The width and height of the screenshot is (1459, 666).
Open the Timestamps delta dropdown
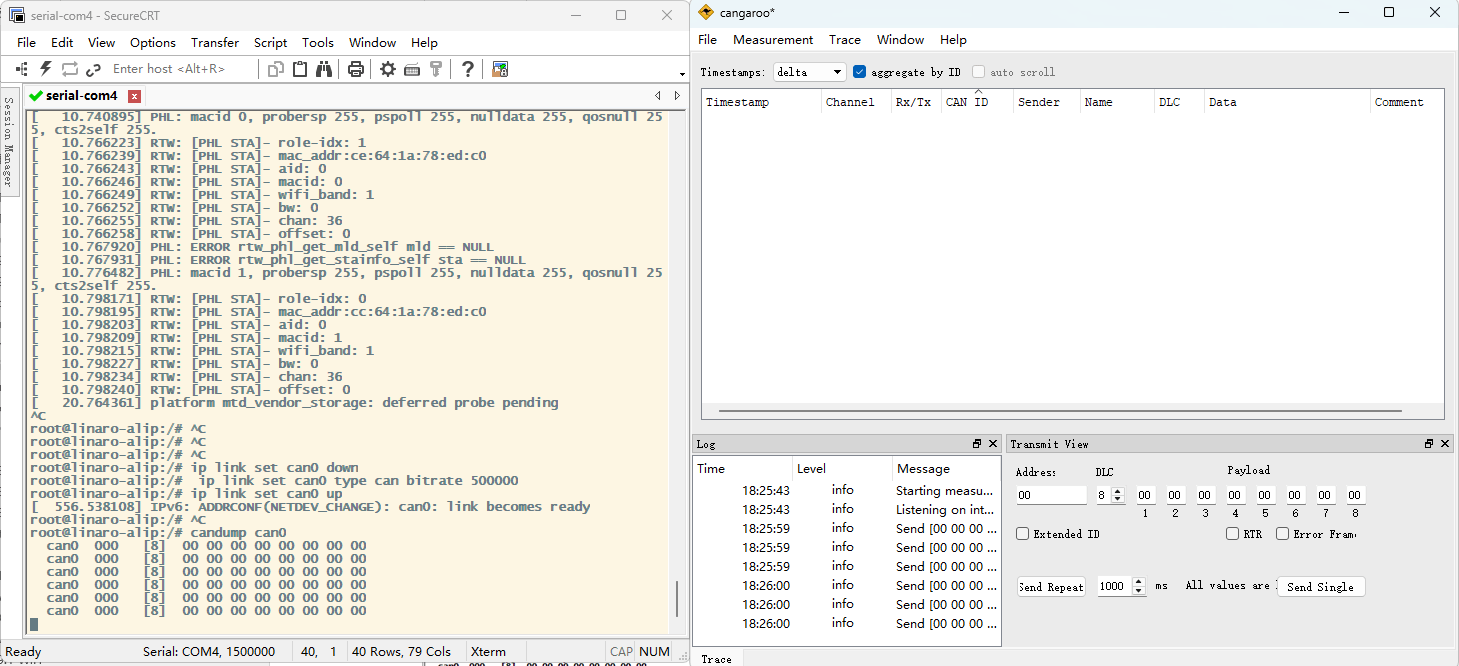click(x=810, y=72)
